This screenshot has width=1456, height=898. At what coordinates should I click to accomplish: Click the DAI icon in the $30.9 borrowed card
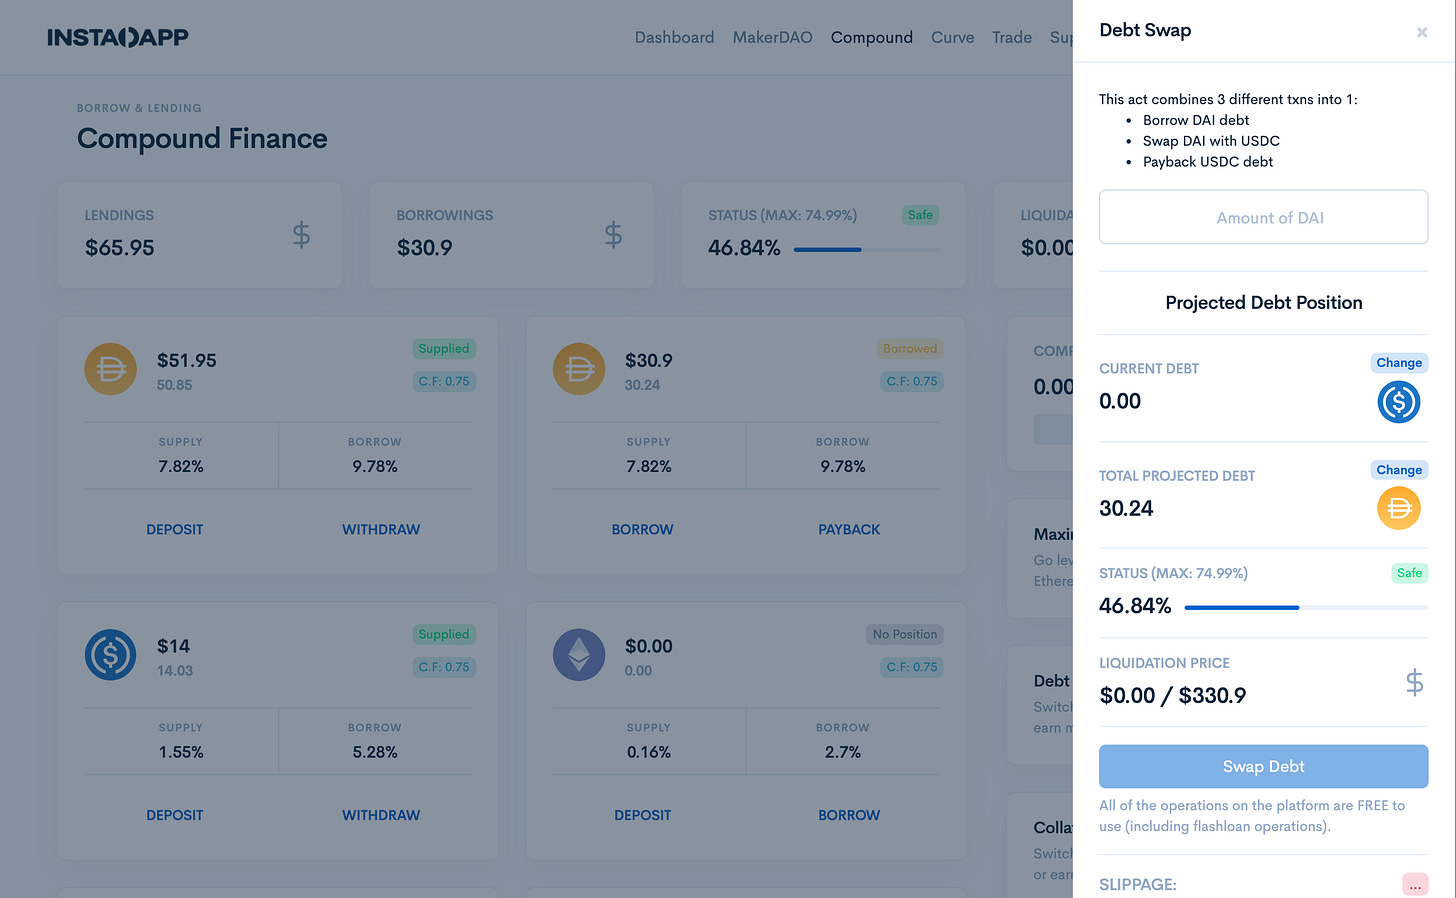579,369
